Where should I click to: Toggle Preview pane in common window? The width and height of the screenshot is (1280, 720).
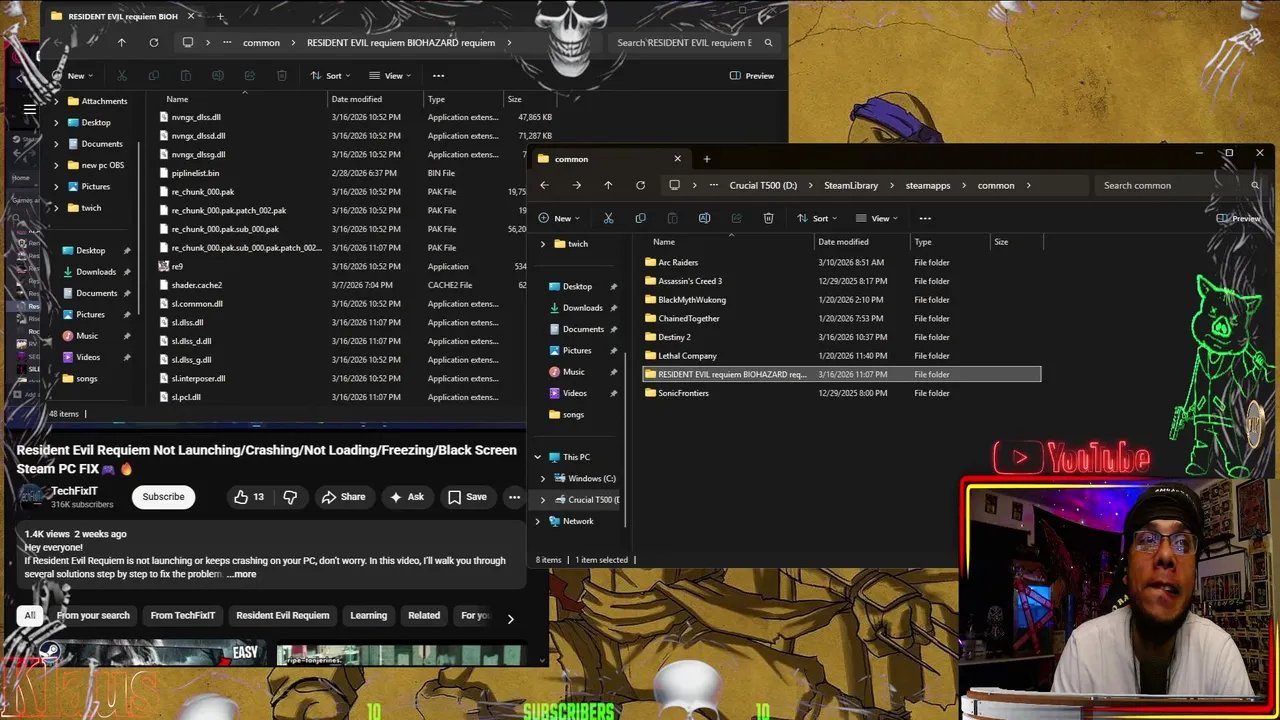click(x=1238, y=218)
